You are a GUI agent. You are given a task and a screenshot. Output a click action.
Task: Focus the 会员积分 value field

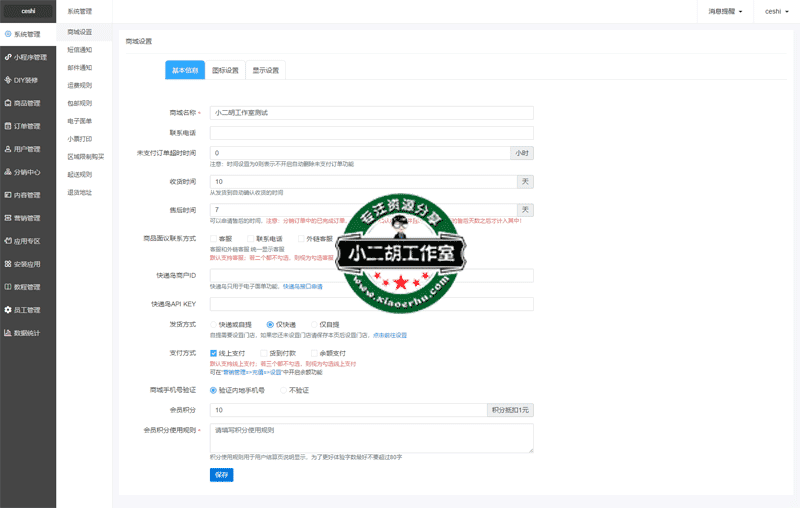(348, 410)
